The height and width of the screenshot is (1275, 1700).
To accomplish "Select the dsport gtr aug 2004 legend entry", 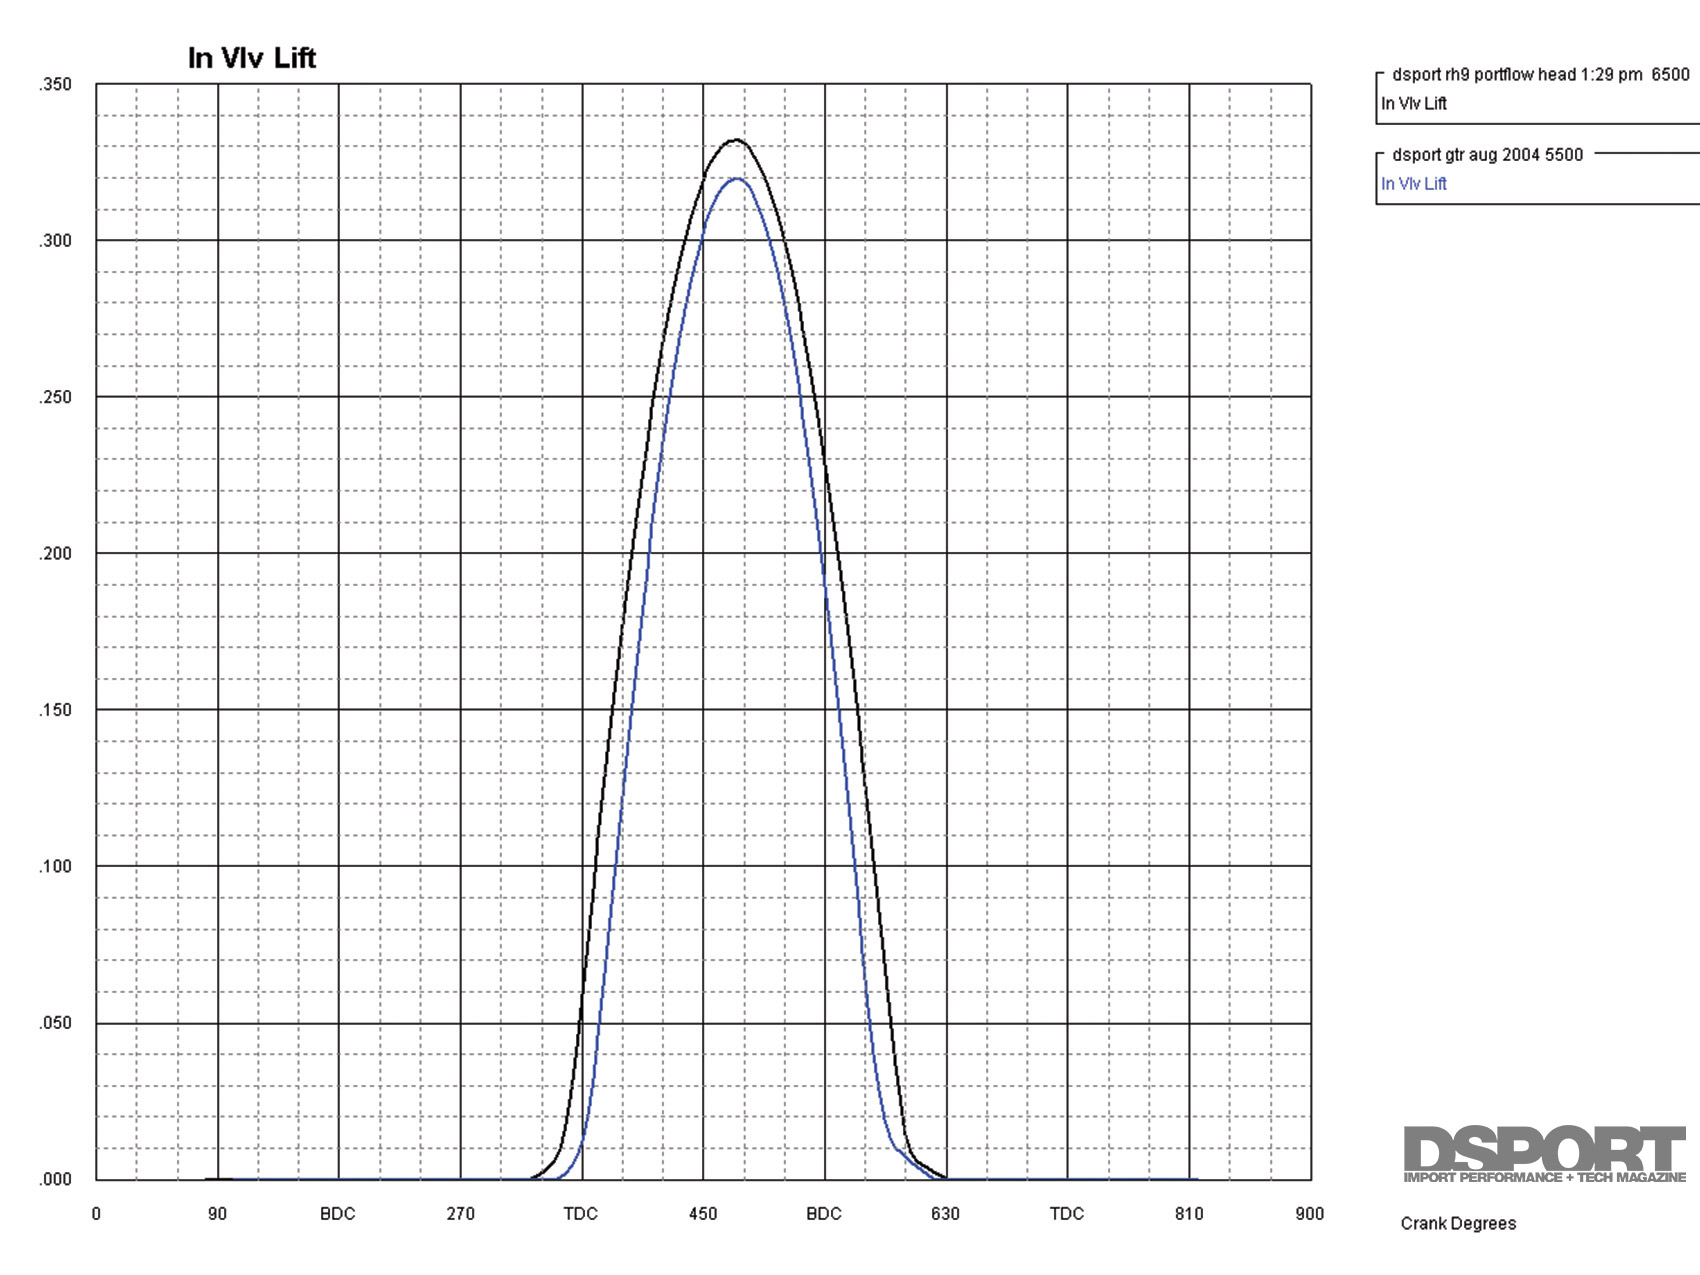I will click(x=1487, y=155).
